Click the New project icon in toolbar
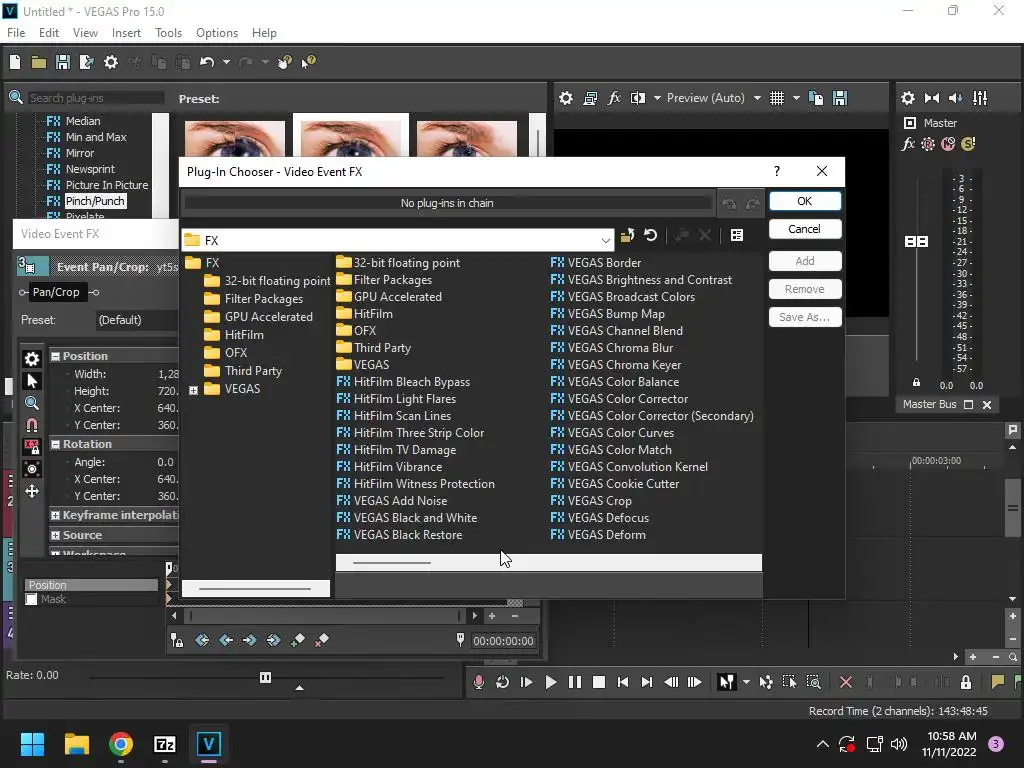The image size is (1024, 768). click(15, 62)
